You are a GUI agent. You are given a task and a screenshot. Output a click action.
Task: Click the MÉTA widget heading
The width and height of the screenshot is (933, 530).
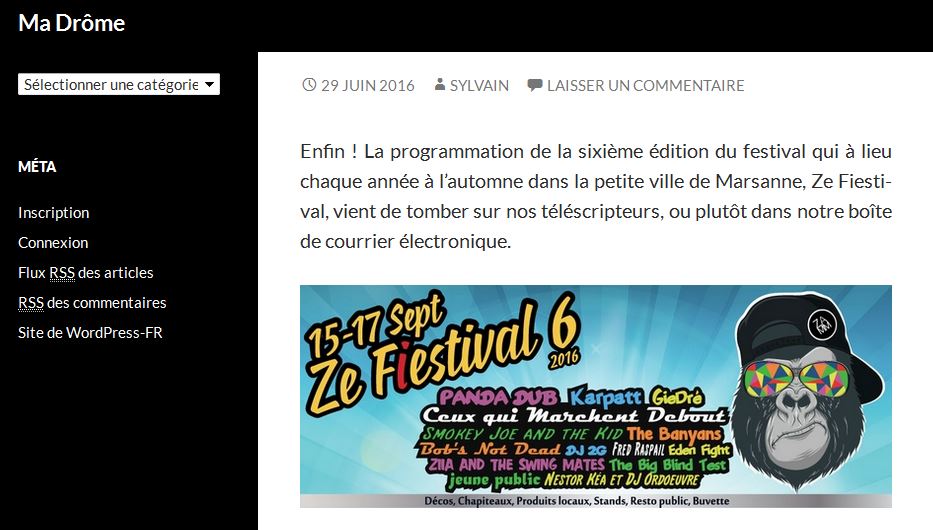[x=37, y=167]
